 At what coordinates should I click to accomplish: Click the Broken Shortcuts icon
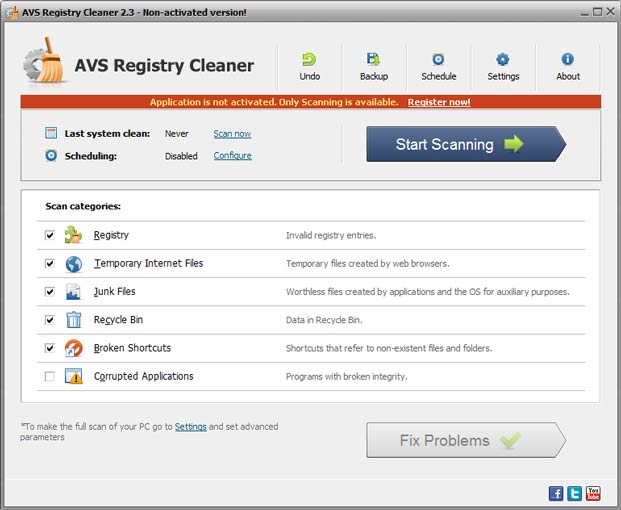[74, 348]
